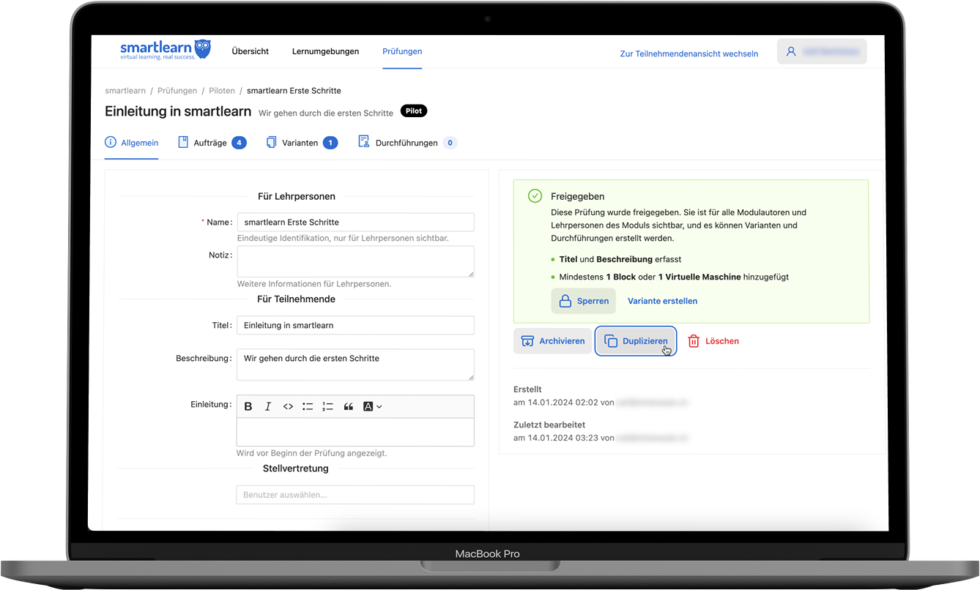Image resolution: width=980 pixels, height=590 pixels.
Task: Click the code formatting icon
Action: coord(288,406)
